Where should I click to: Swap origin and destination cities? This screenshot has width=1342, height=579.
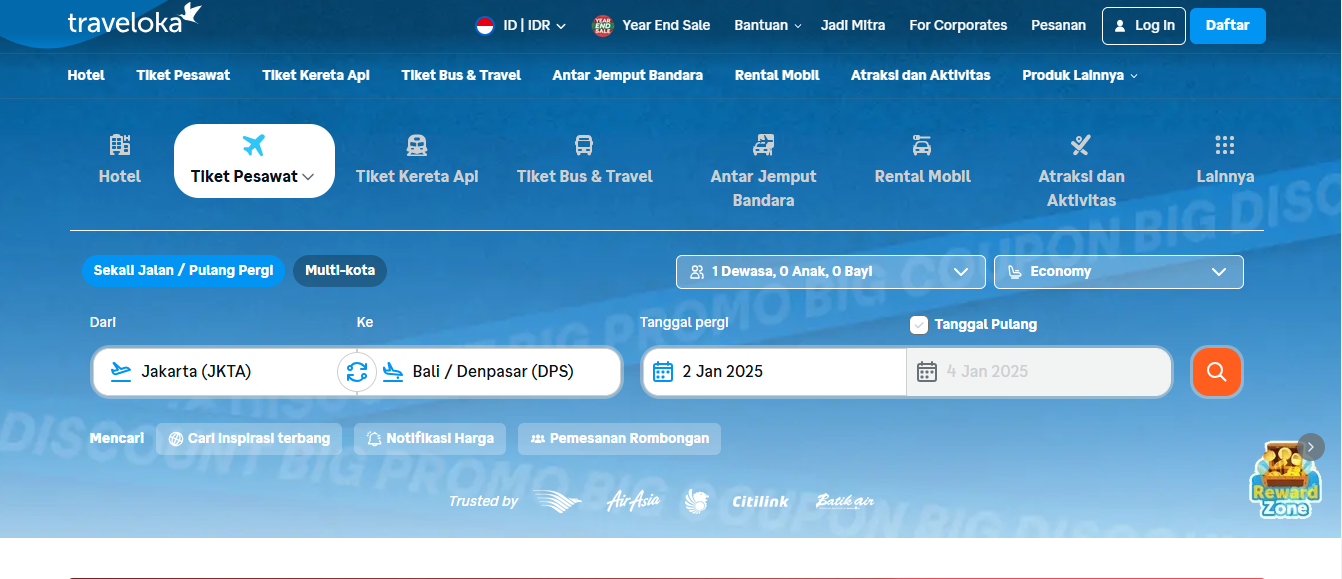pyautogui.click(x=357, y=372)
